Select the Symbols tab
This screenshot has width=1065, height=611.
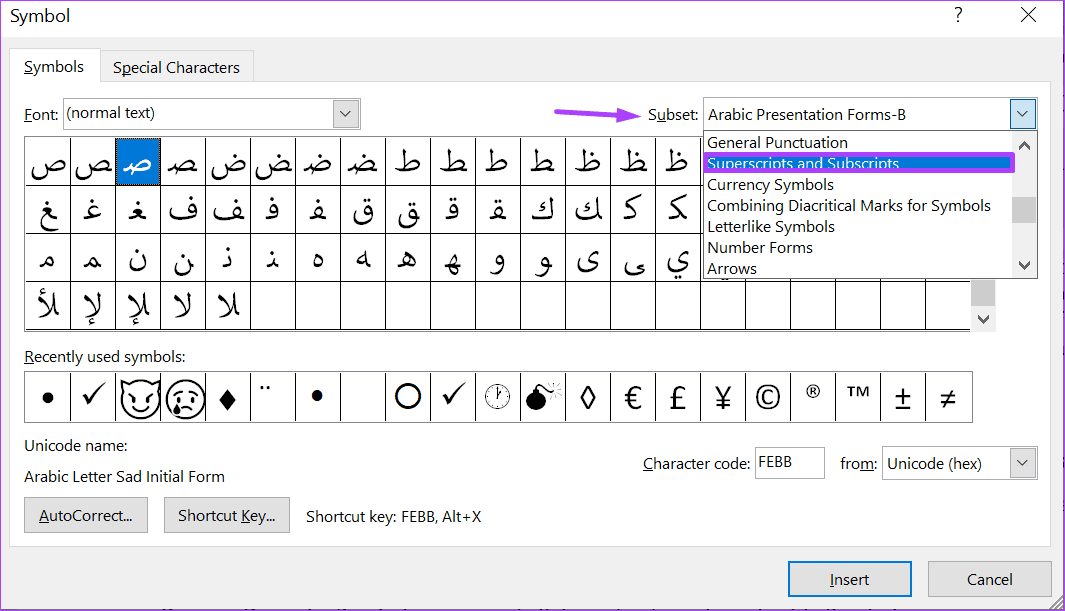click(x=55, y=66)
